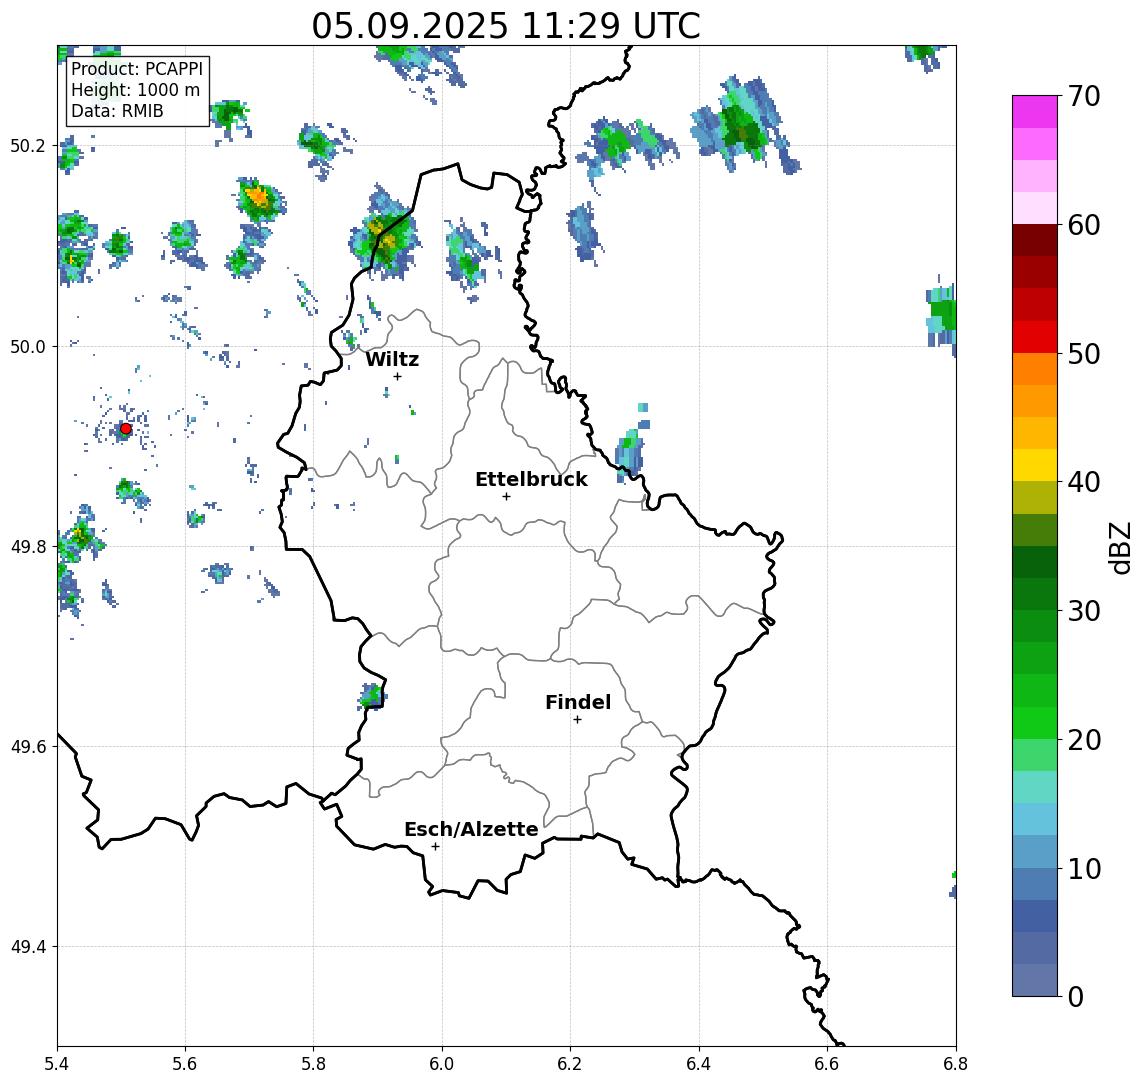
Task: Click the 'Product: PCAPPI' legend line
Action: pos(137,69)
